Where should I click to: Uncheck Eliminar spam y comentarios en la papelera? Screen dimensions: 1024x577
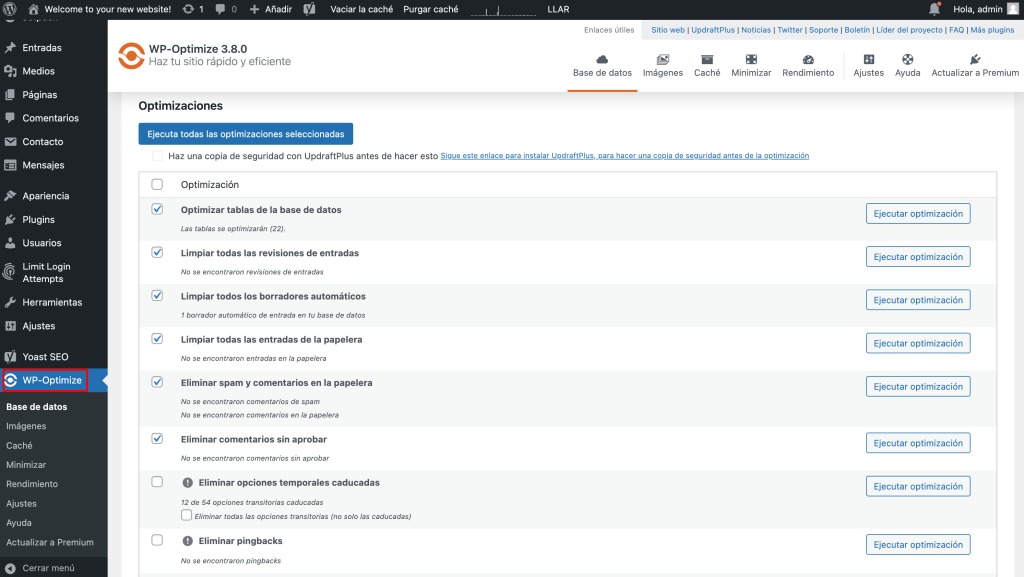coord(157,382)
